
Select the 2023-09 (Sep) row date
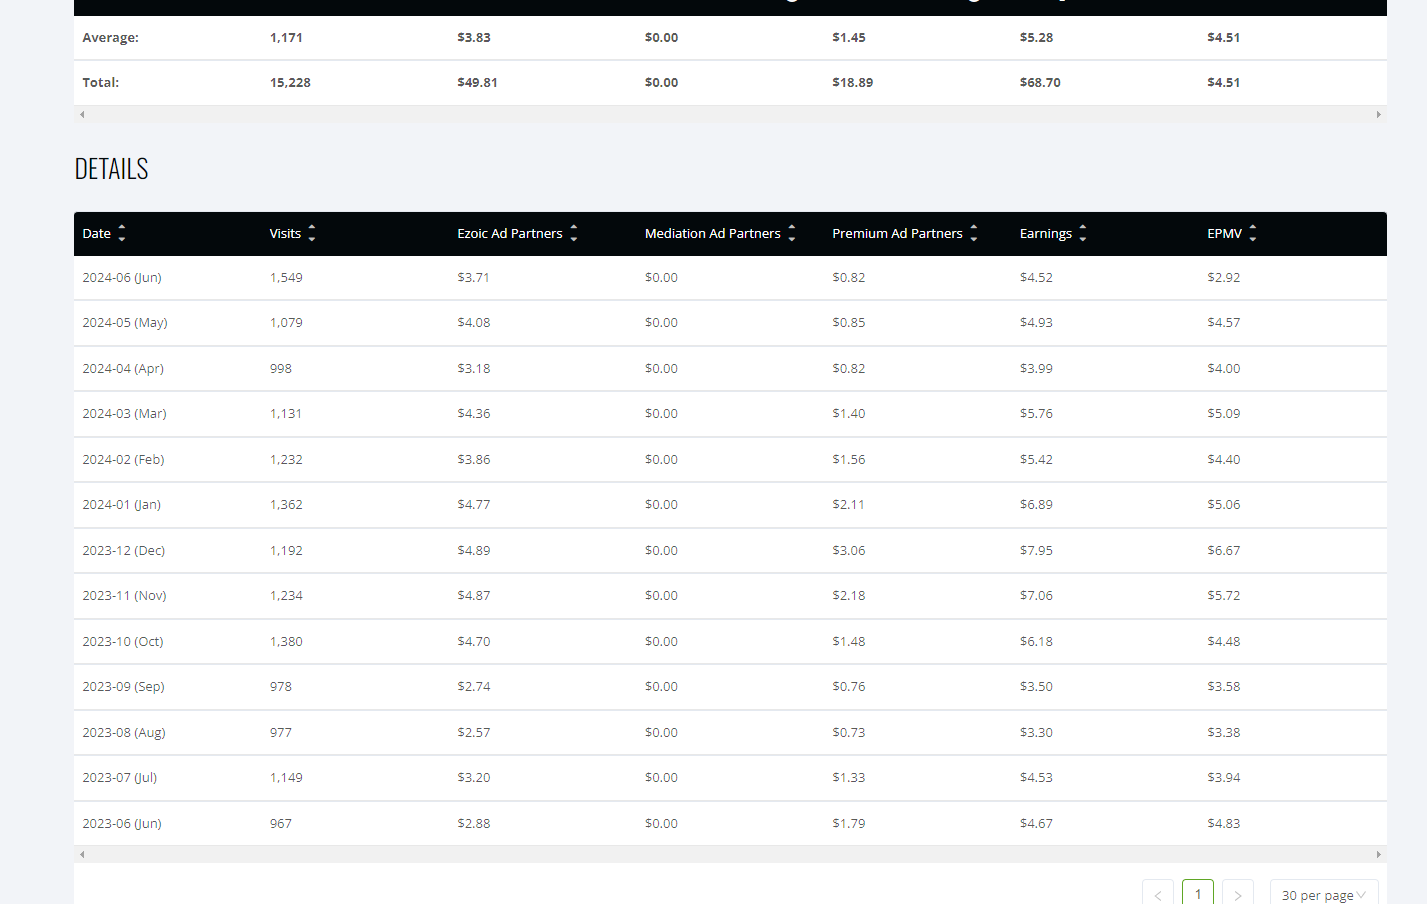[x=123, y=687]
